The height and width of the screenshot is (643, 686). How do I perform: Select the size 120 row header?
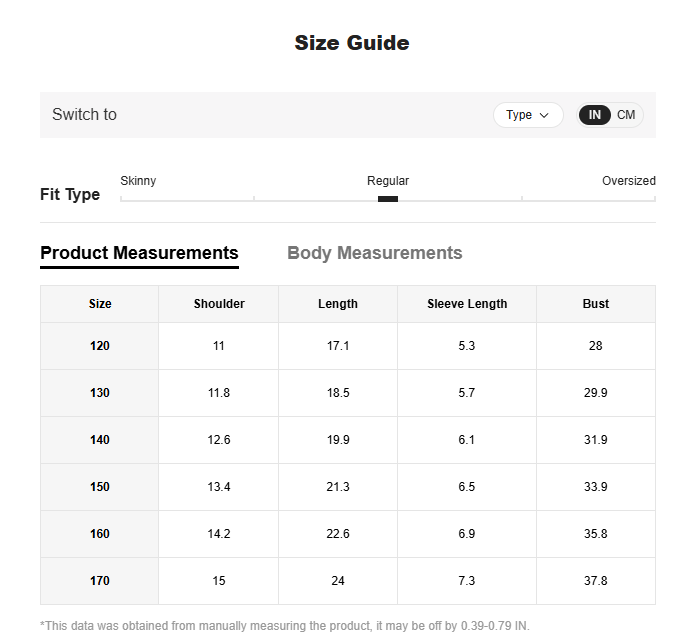[100, 346]
